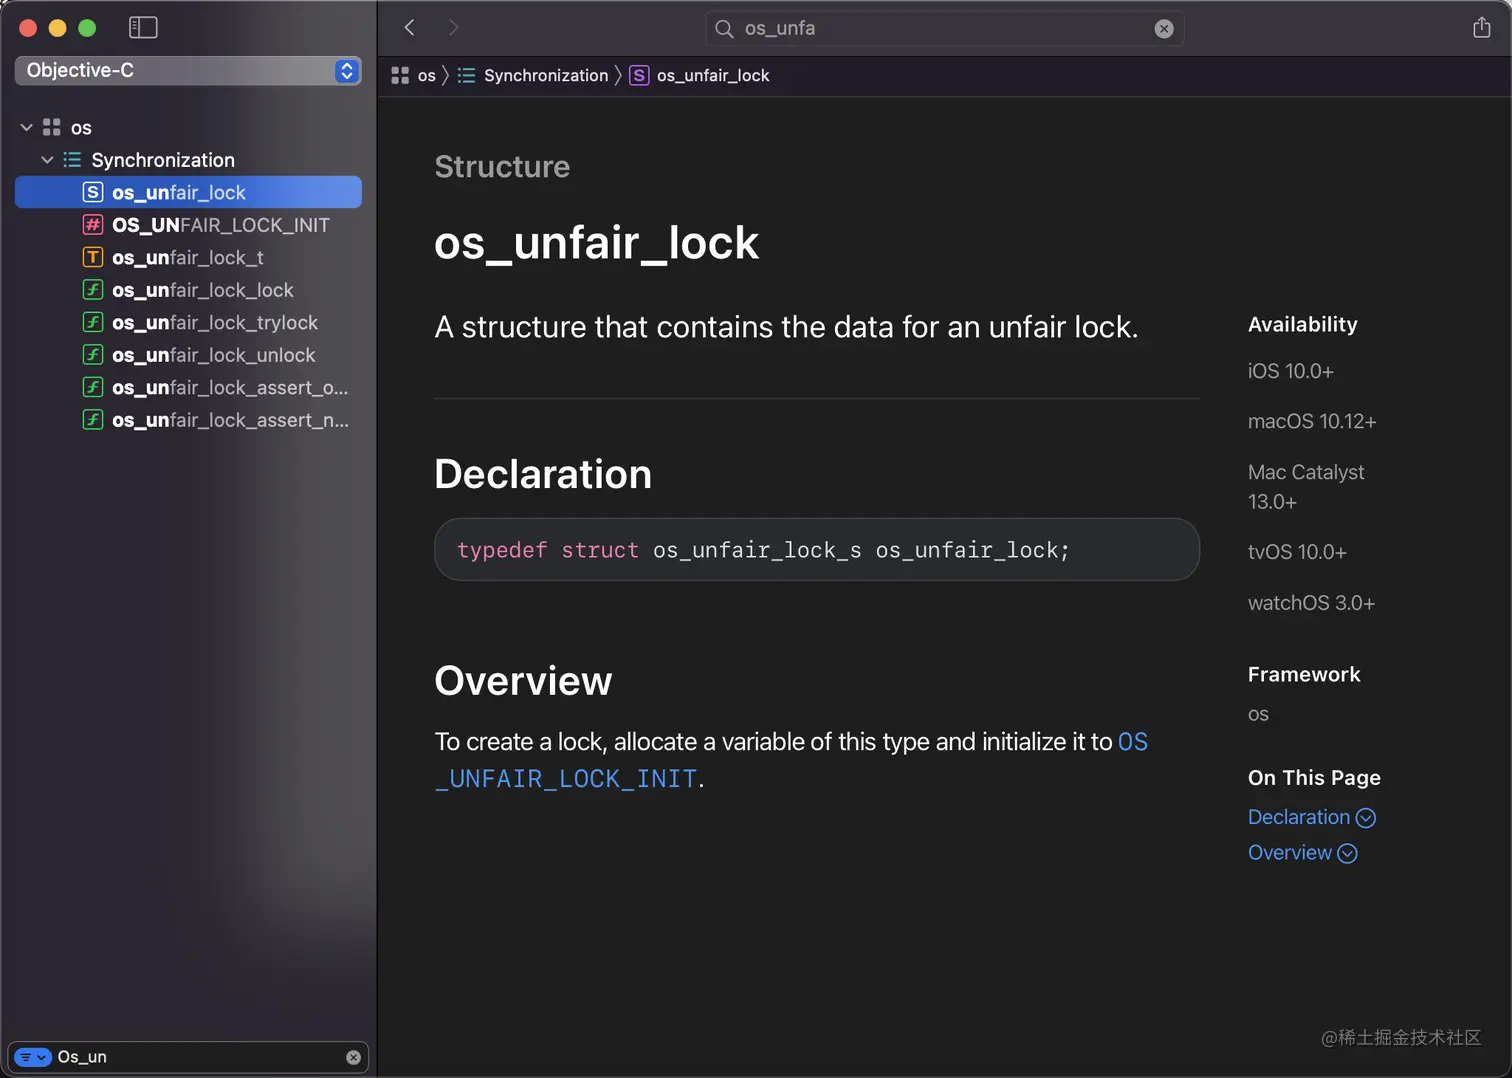Select os_unfair_lock_lock function row
Screen dimensions: 1512x1078
[188, 290]
